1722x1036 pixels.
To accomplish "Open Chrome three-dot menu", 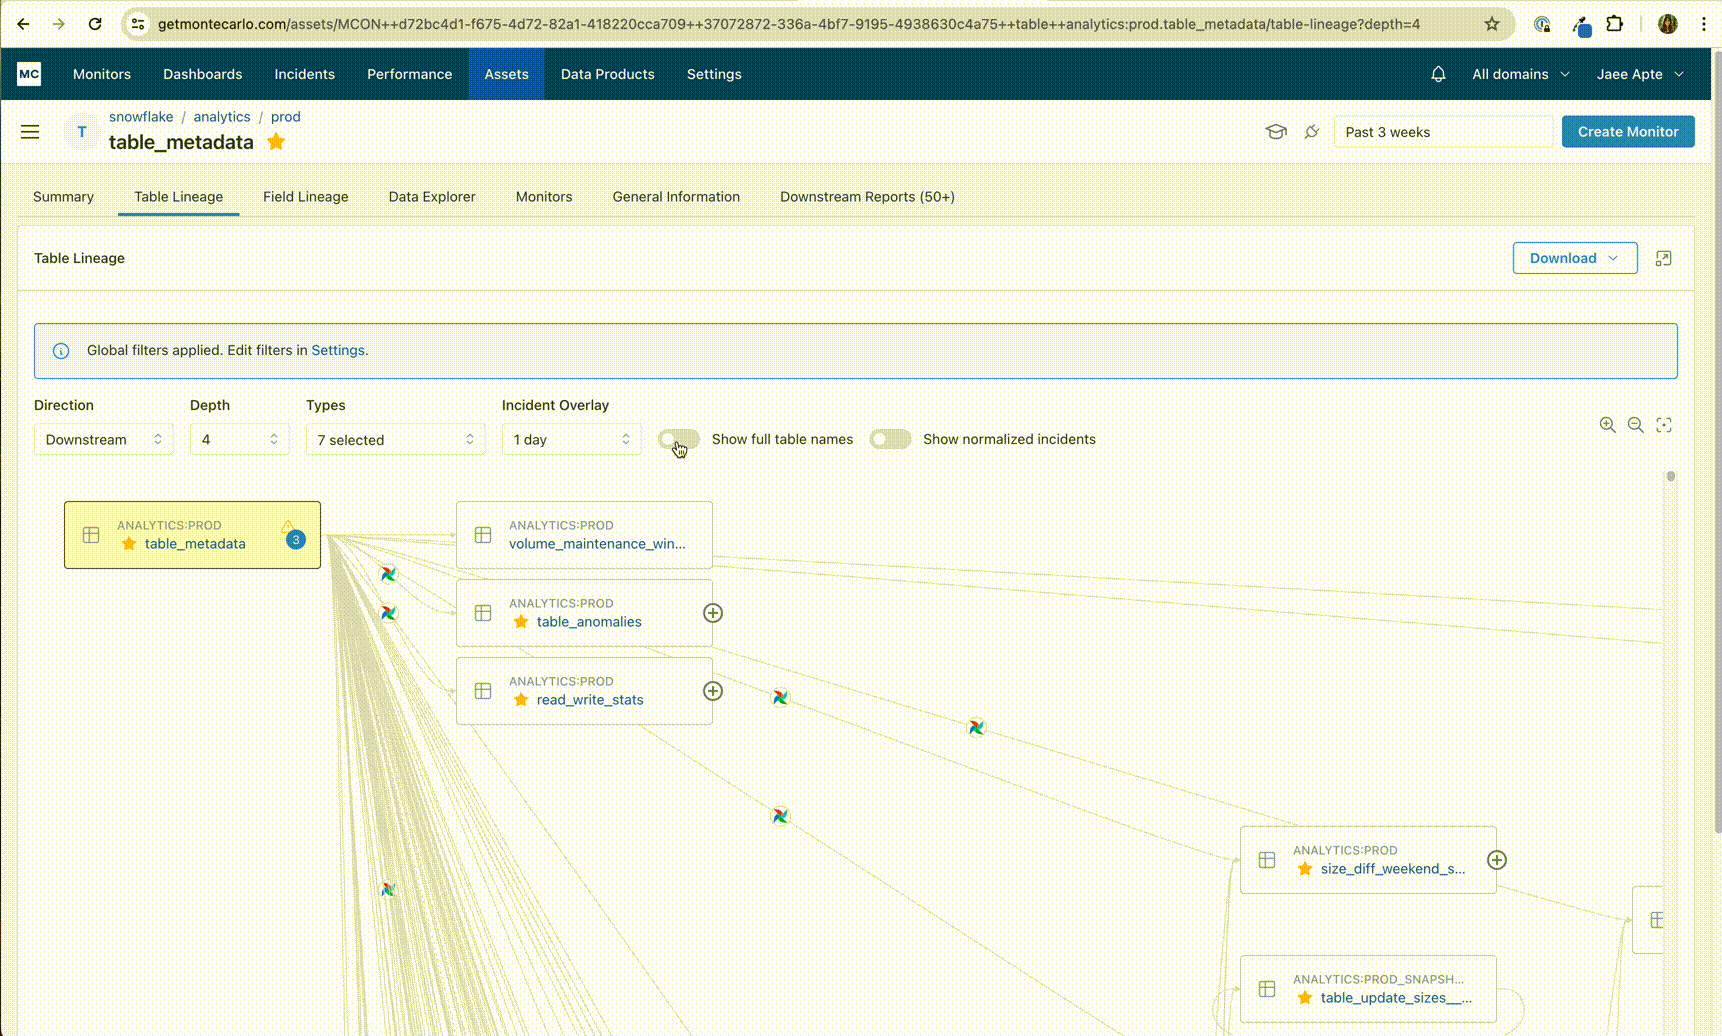I will 1704,24.
